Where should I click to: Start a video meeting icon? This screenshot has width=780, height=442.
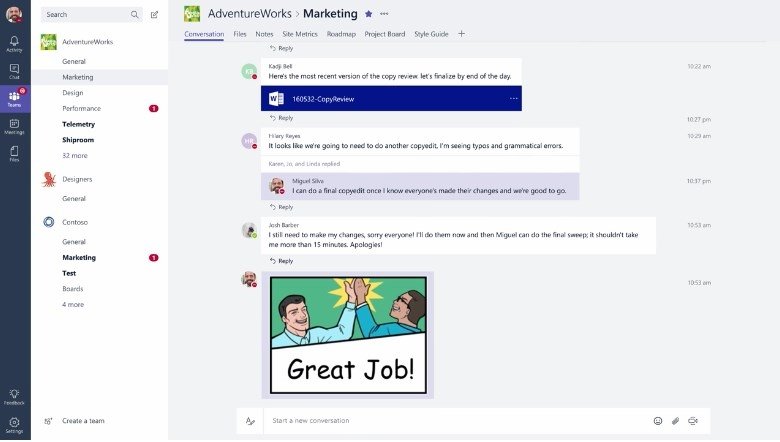[x=693, y=421]
